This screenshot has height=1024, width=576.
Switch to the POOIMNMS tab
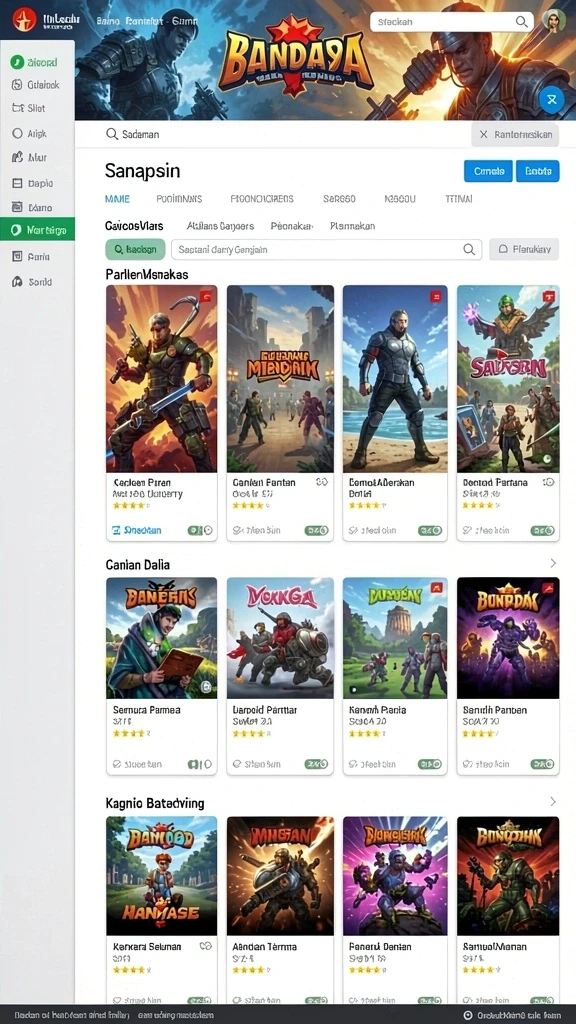pyautogui.click(x=180, y=199)
